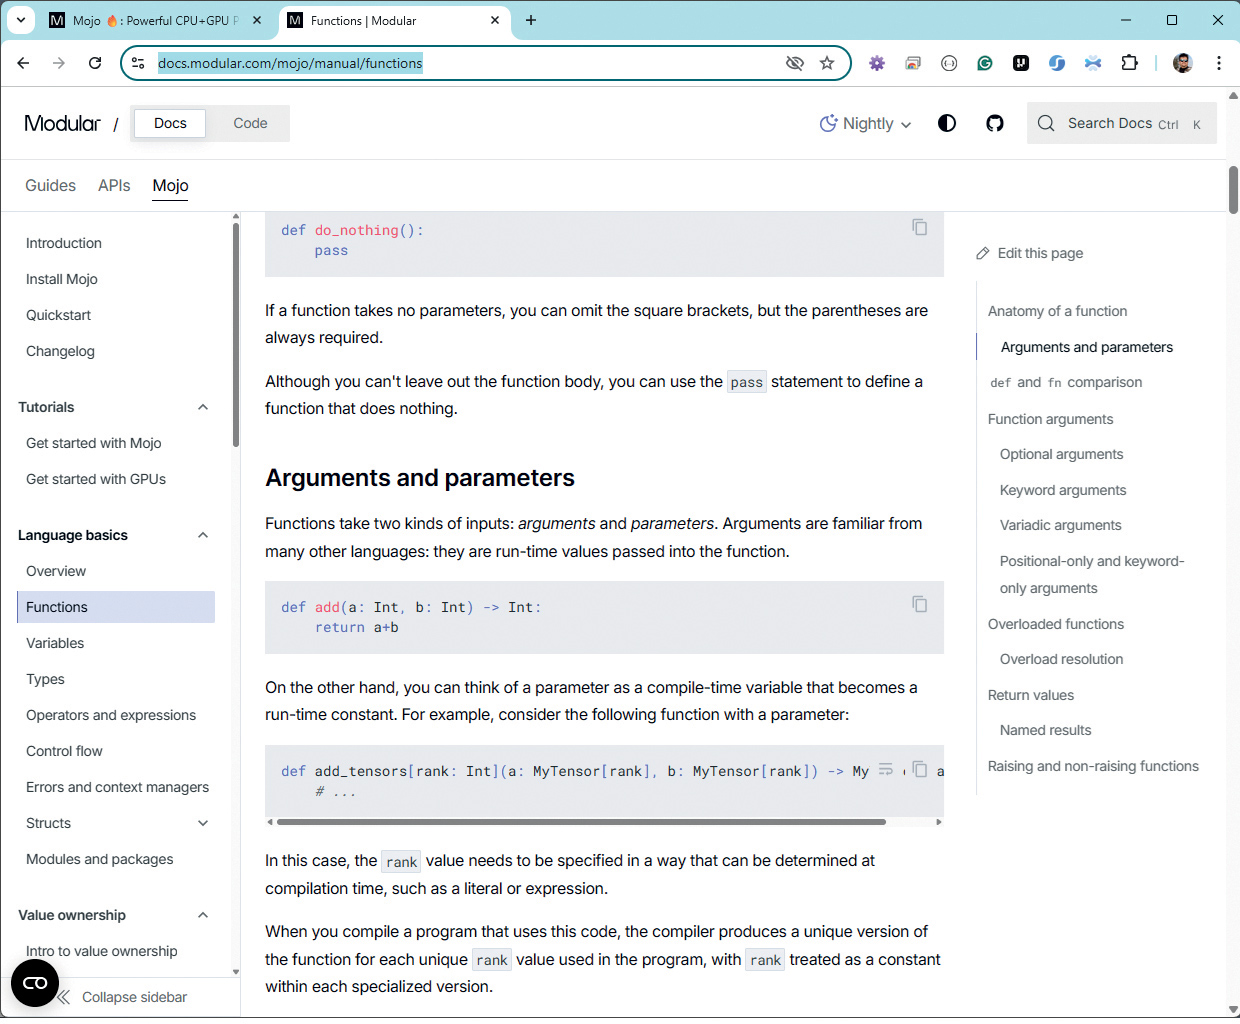Jump to Overloaded functions section
The height and width of the screenshot is (1024, 1240).
[x=1055, y=624]
